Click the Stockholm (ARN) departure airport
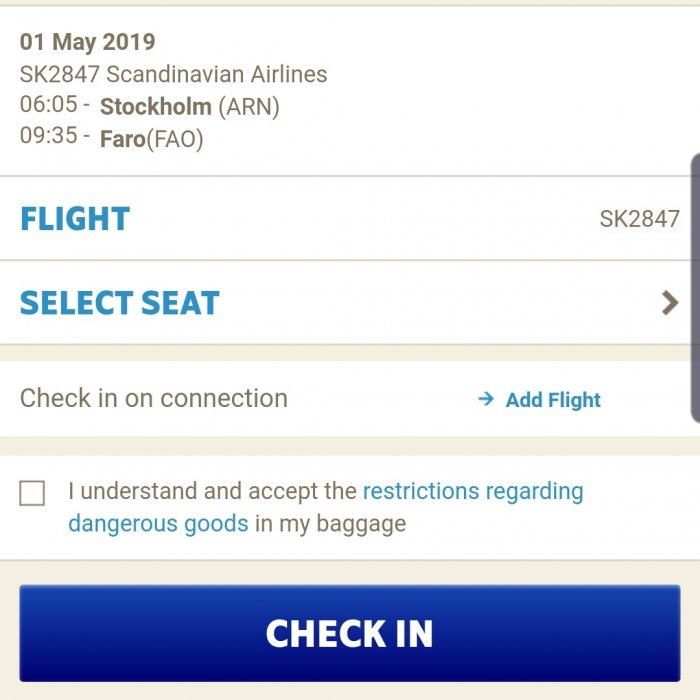 [x=189, y=107]
